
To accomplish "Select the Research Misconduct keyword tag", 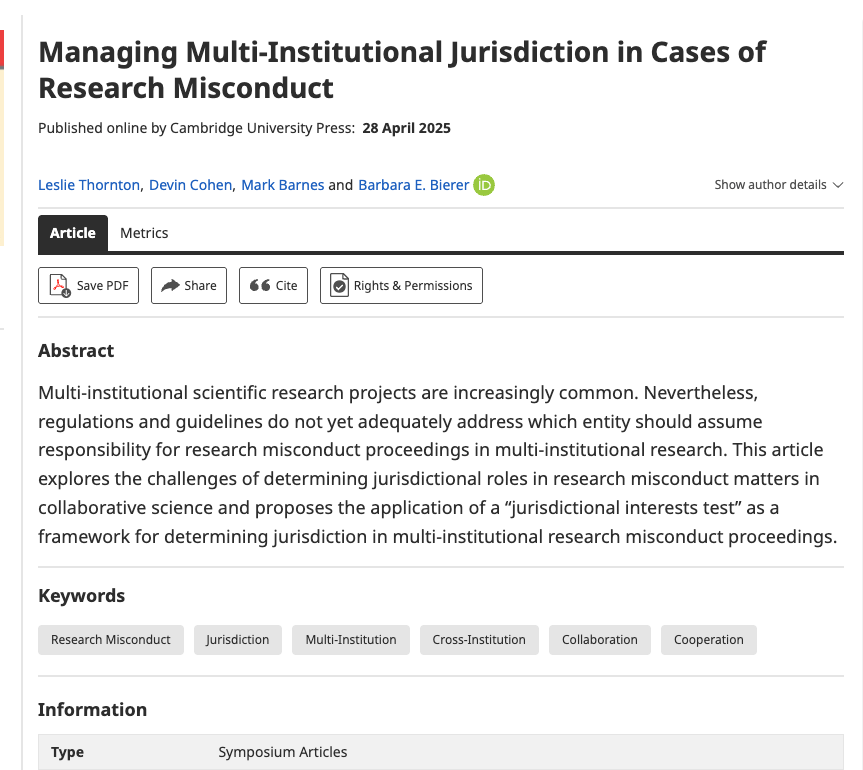I will tap(111, 640).
